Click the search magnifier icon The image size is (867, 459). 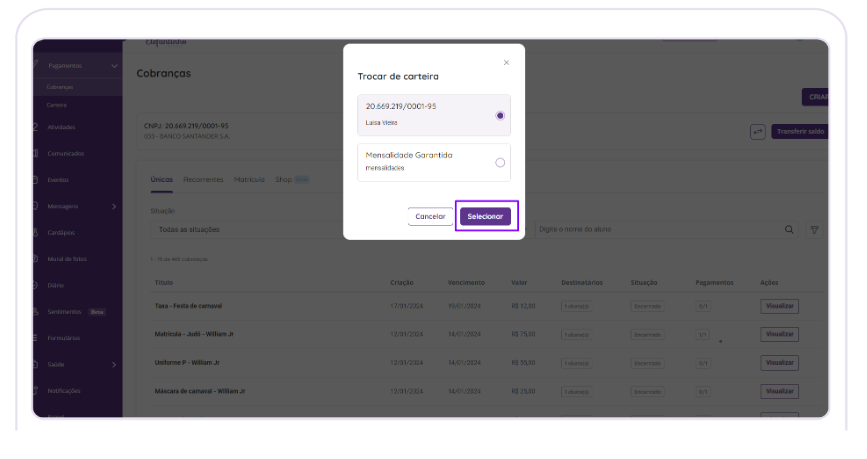click(x=789, y=230)
